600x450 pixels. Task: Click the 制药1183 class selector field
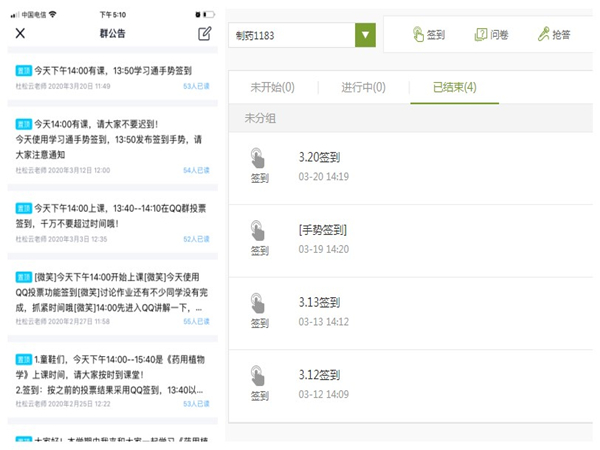click(x=292, y=35)
